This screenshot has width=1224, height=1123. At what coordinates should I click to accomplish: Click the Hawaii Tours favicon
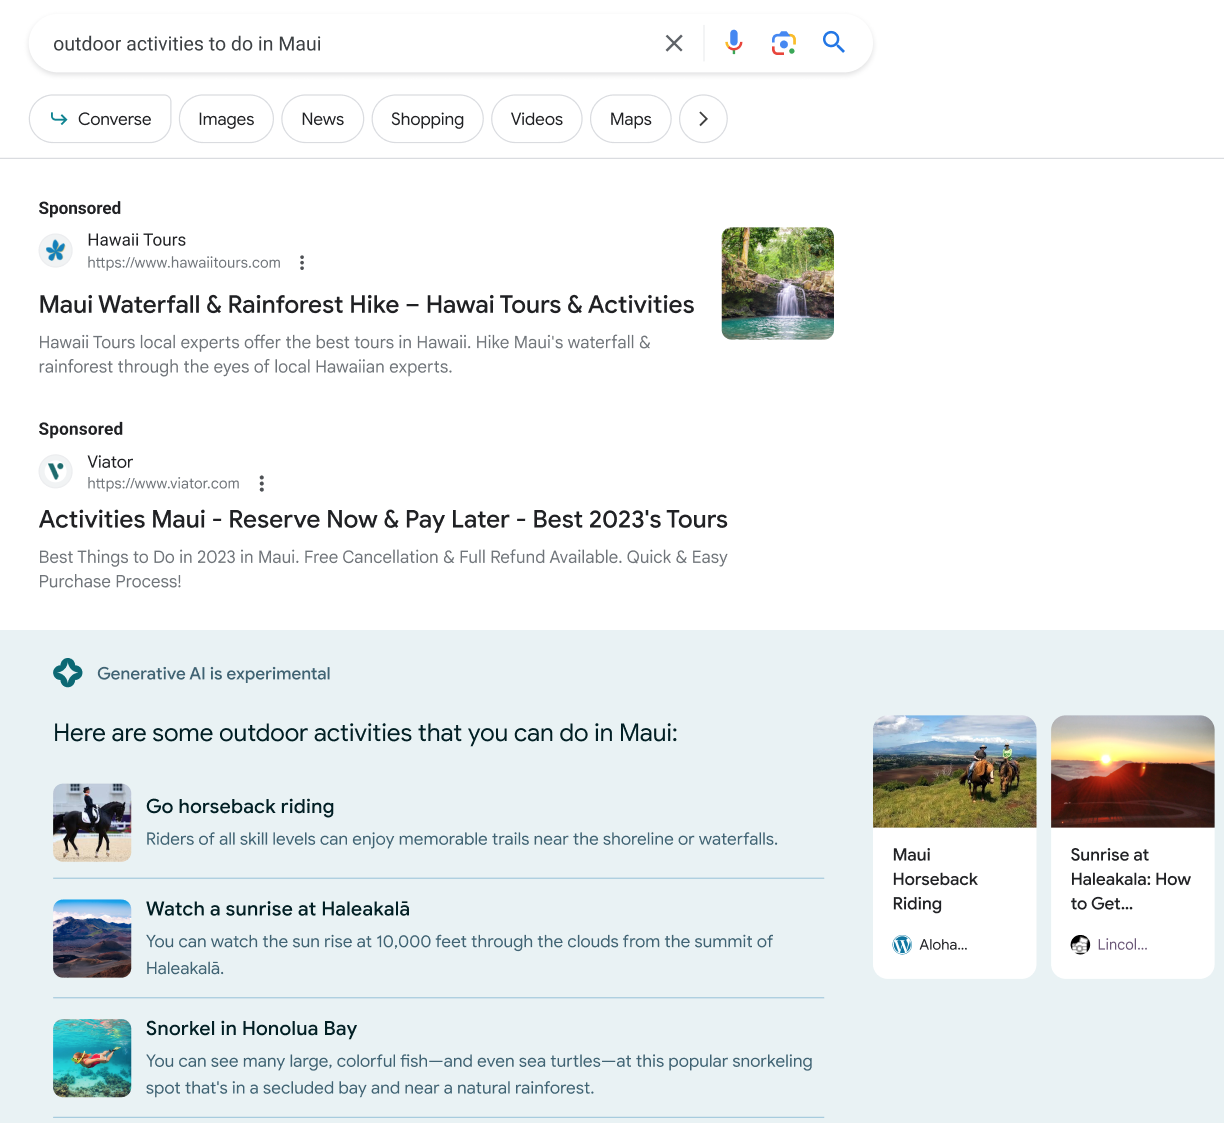click(56, 250)
